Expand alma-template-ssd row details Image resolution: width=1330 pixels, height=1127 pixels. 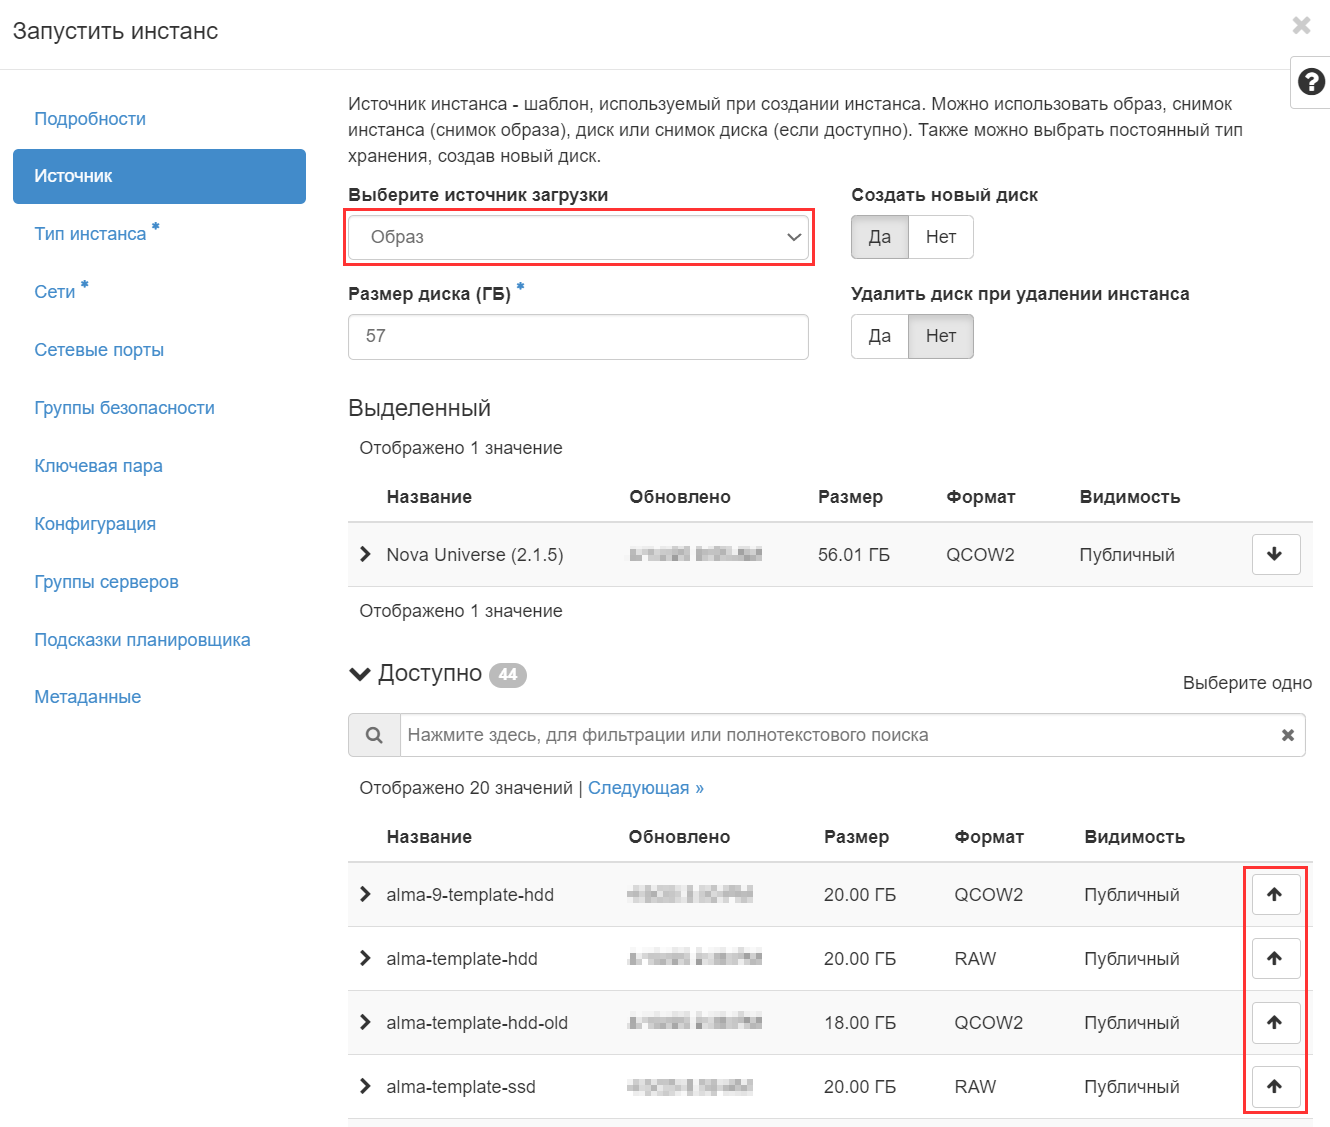365,1086
